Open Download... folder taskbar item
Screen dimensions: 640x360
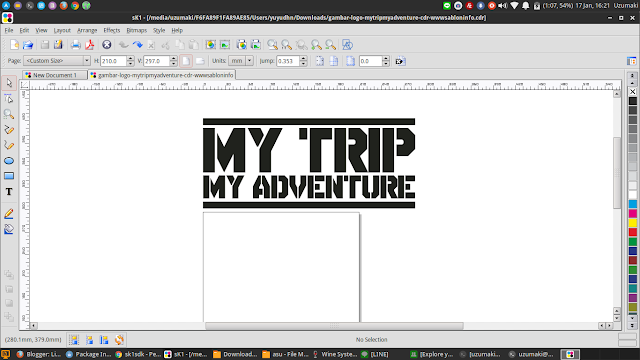pyautogui.click(x=236, y=354)
